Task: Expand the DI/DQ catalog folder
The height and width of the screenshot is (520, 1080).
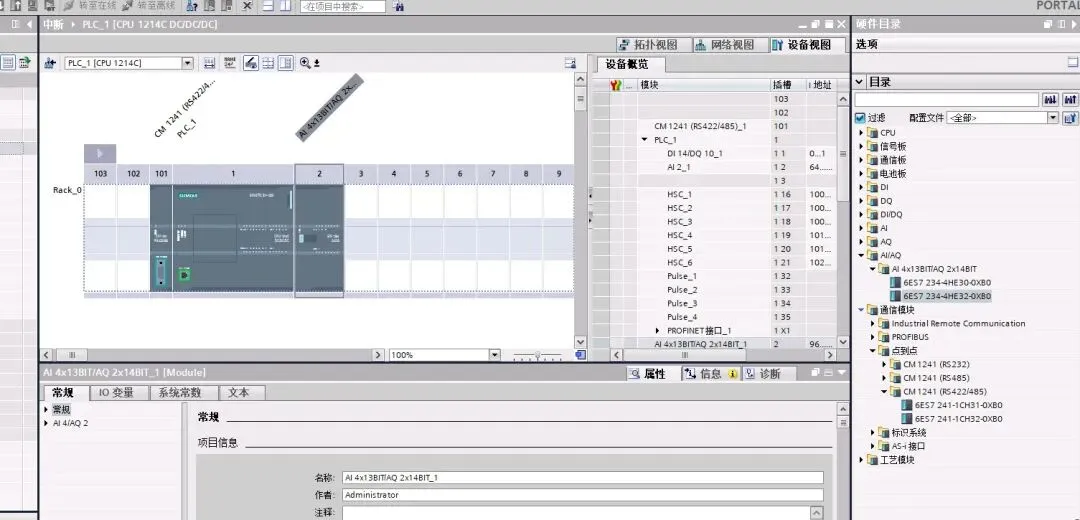Action: pos(861,214)
